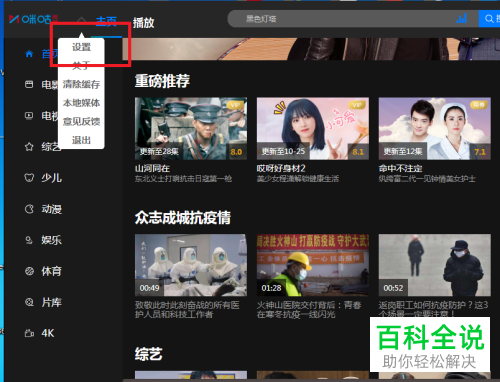Click the 重磅推荐 section heading
Viewport: 500px width, 382px height.
point(162,81)
